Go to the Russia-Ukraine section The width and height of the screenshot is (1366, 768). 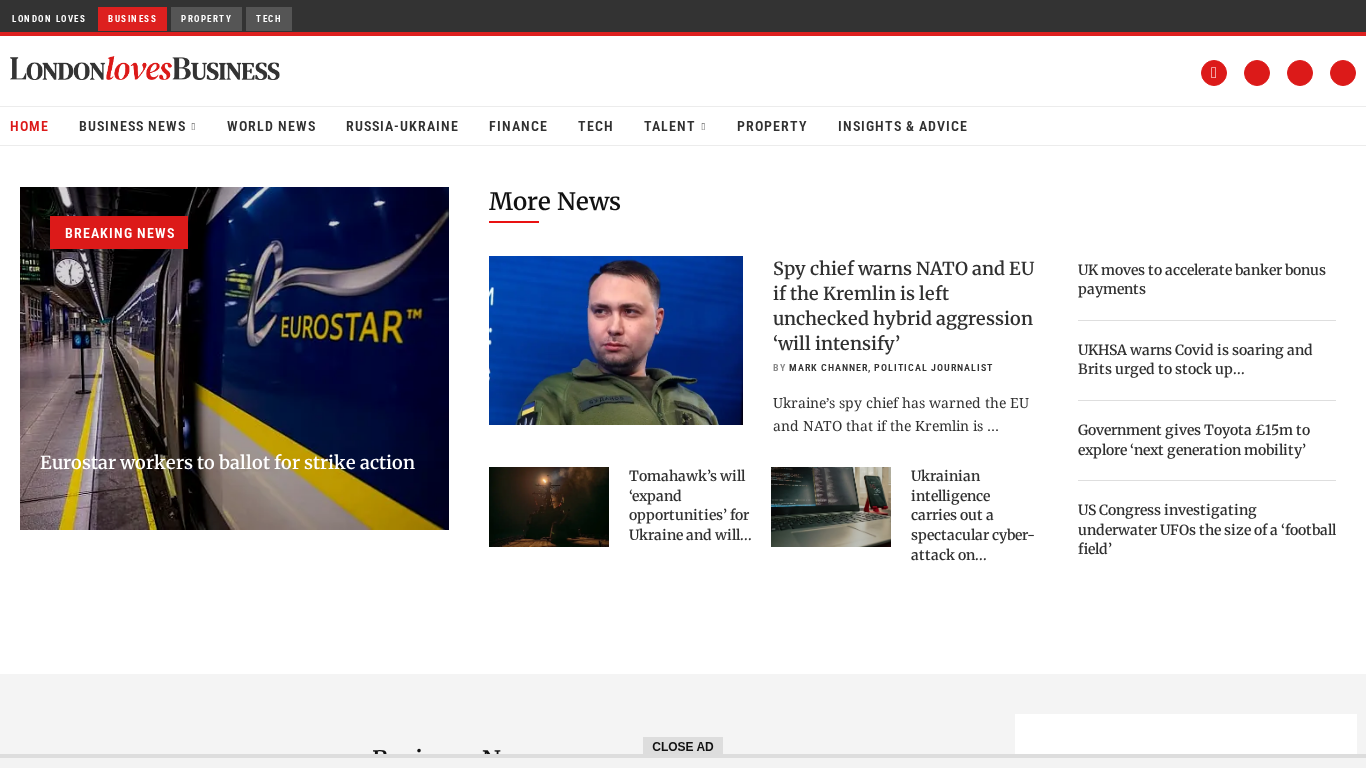click(x=402, y=127)
